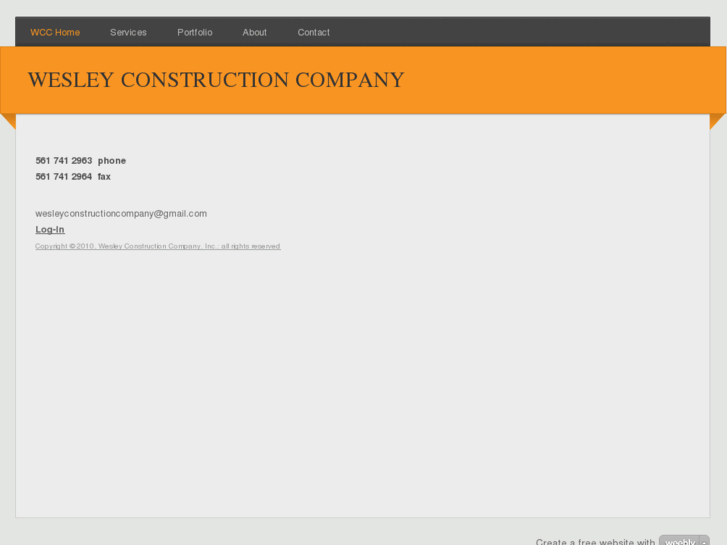727x545 pixels.
Task: Click the Weebly logo button
Action: pos(684,540)
